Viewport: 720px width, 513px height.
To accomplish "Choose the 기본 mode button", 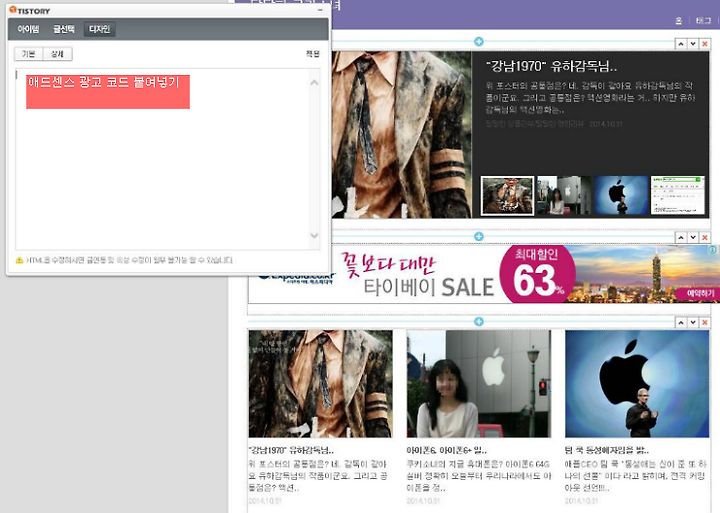I will 28,54.
